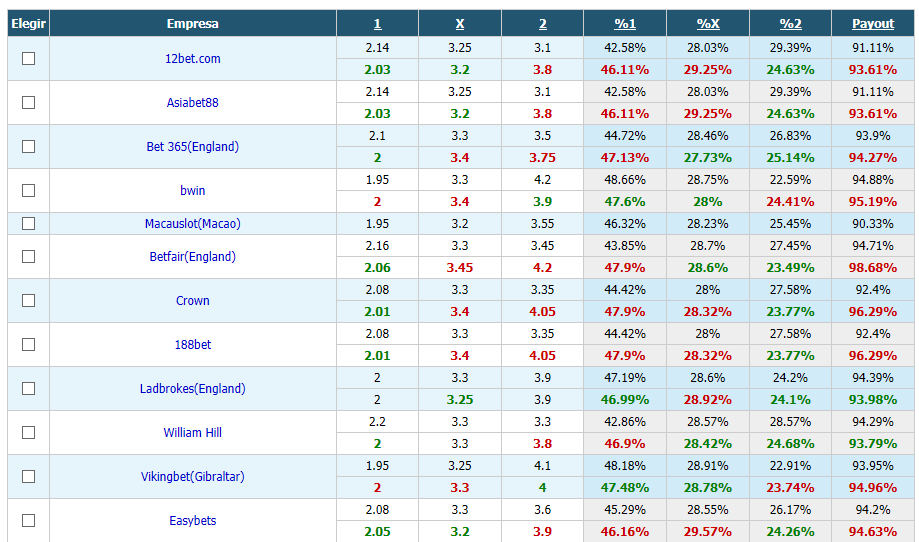Sort by the %1 column header
This screenshot has width=919, height=542.
pos(625,24)
